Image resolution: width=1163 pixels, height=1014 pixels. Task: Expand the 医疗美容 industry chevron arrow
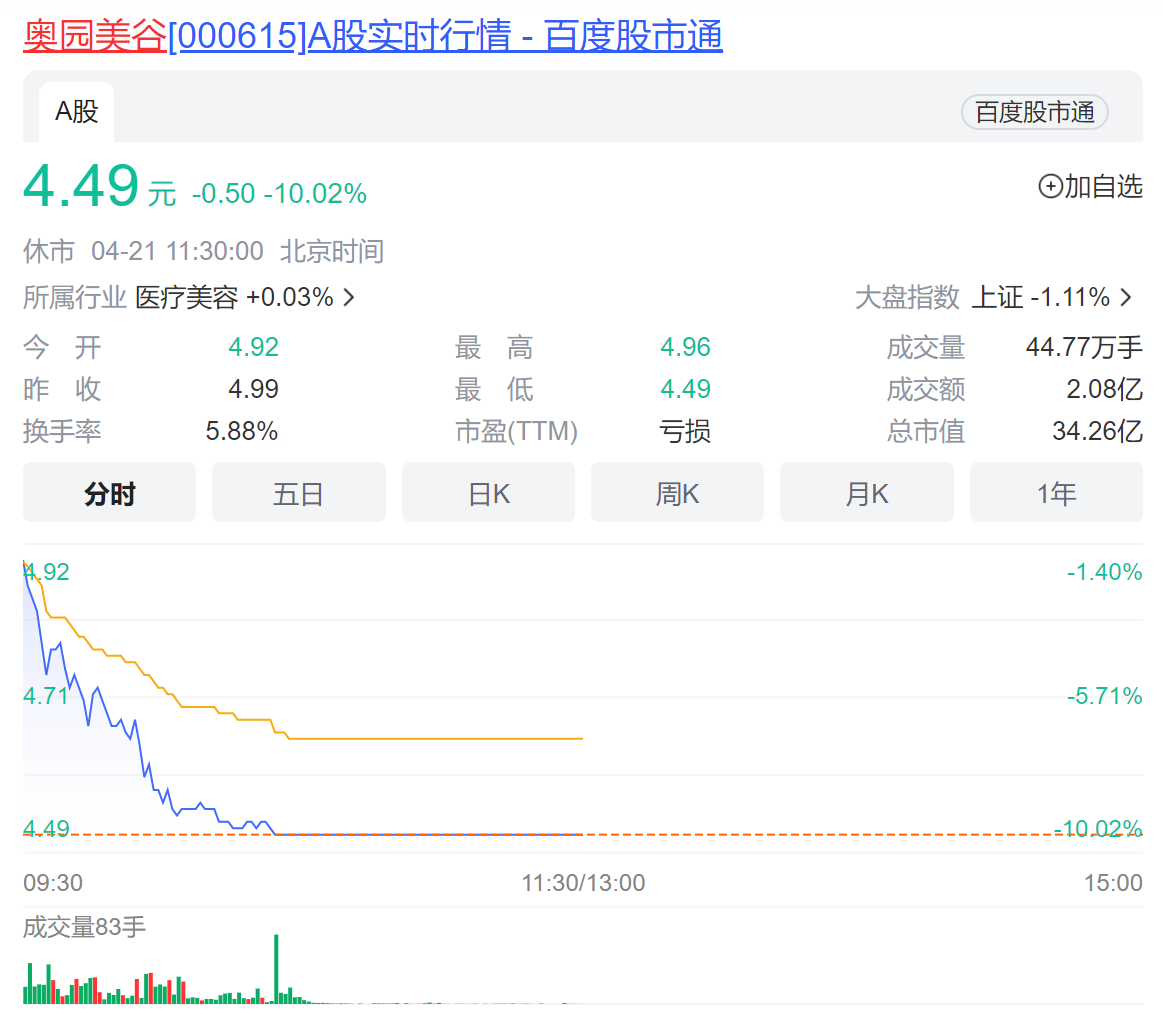tap(349, 297)
